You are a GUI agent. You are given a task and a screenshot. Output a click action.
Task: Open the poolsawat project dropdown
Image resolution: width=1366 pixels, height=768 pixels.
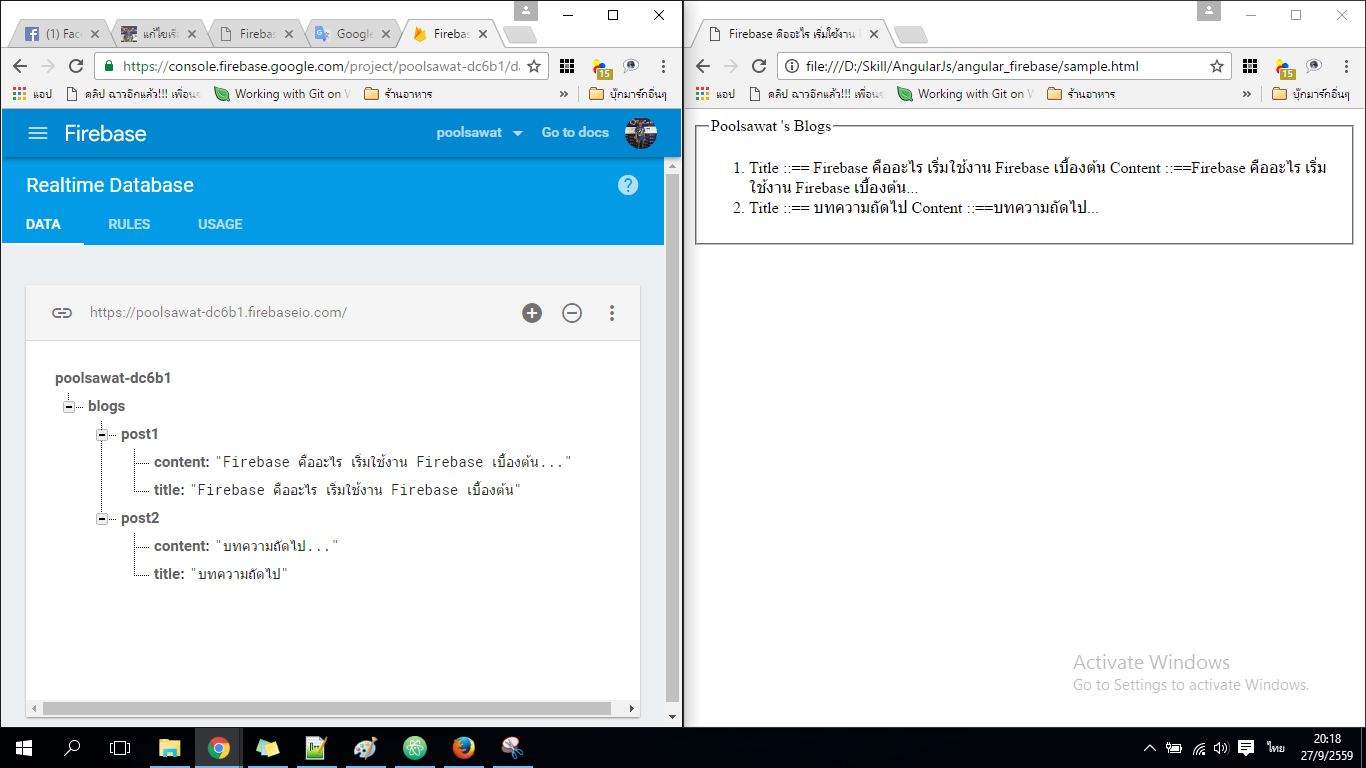coord(480,133)
